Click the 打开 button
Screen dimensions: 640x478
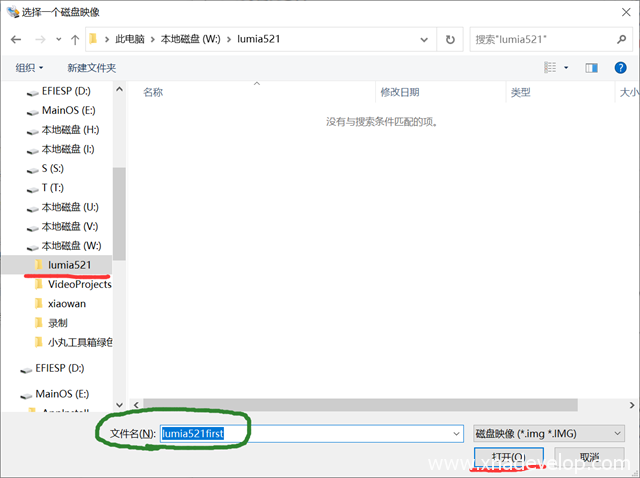508,458
